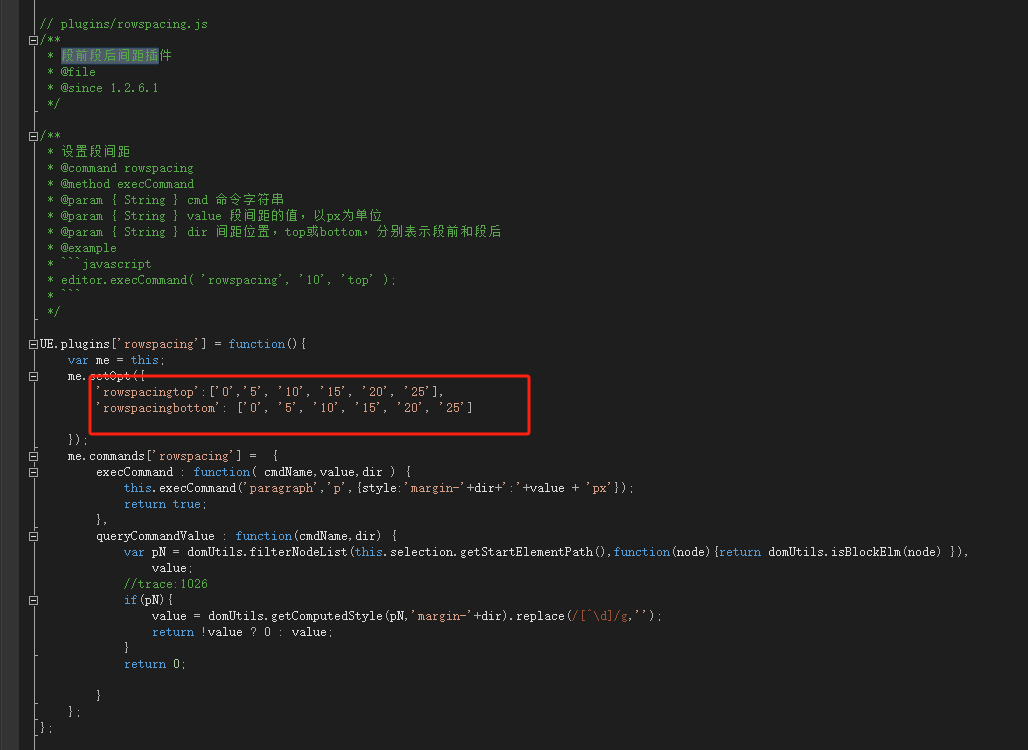Click the // plugins/rowspacing.js comment line
1028x750 pixels.
(124, 24)
